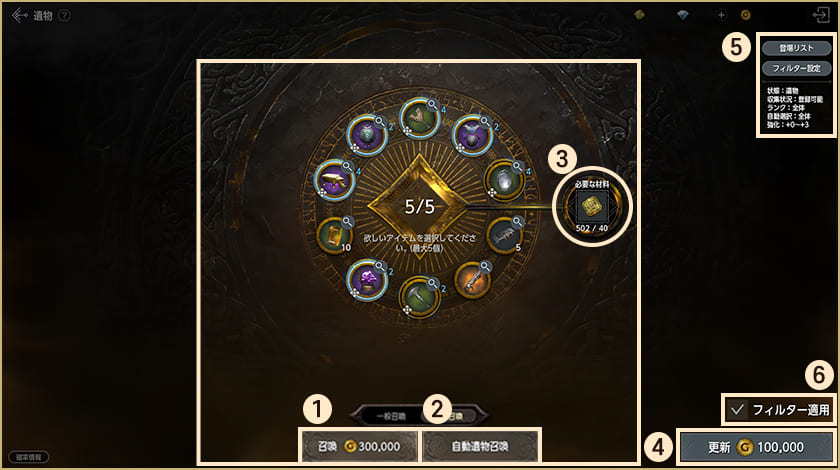
Task: Add currency with the plus icon
Action: [721, 15]
